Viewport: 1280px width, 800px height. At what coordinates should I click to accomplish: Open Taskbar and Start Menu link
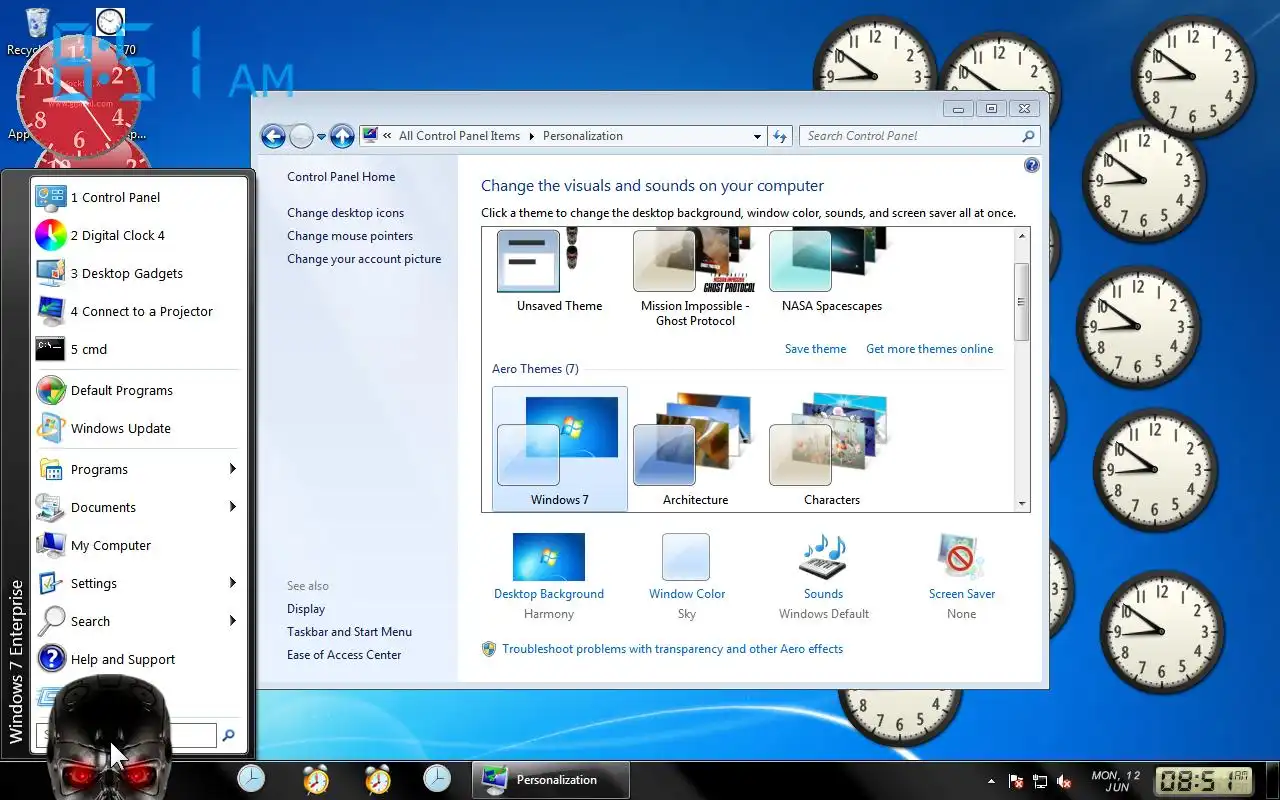coord(349,632)
